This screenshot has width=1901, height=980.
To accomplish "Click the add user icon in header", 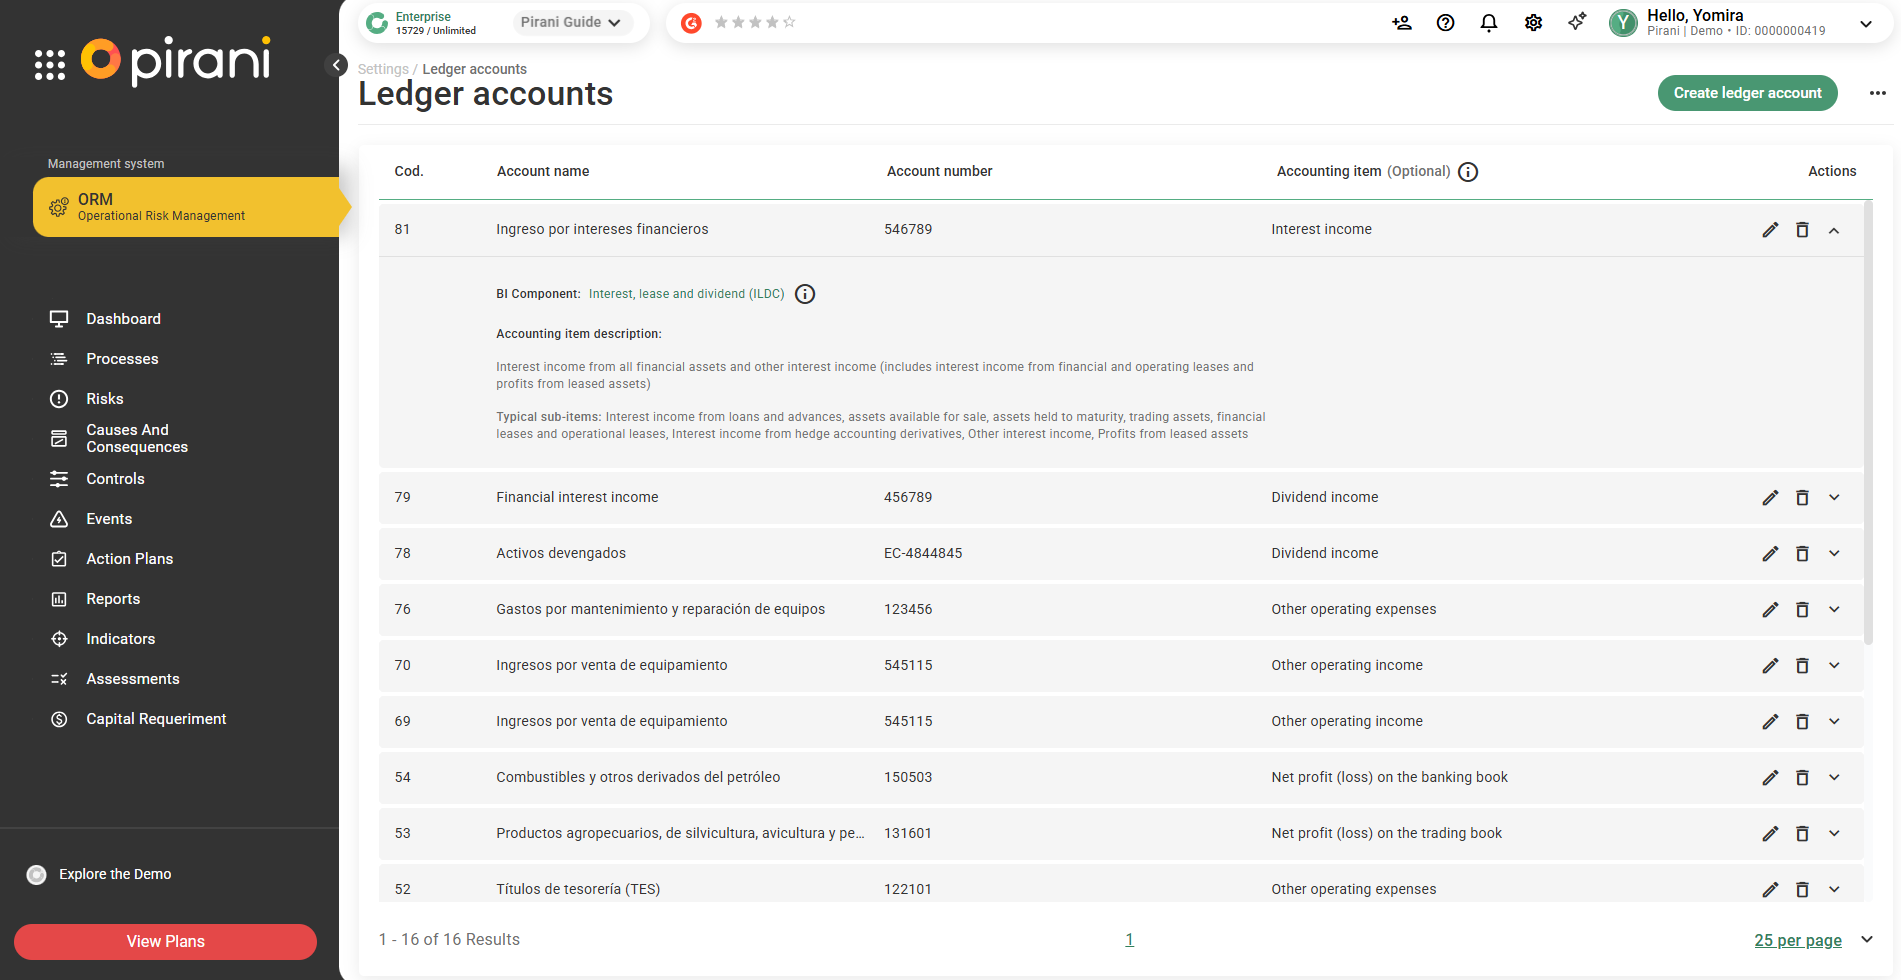I will (1401, 23).
